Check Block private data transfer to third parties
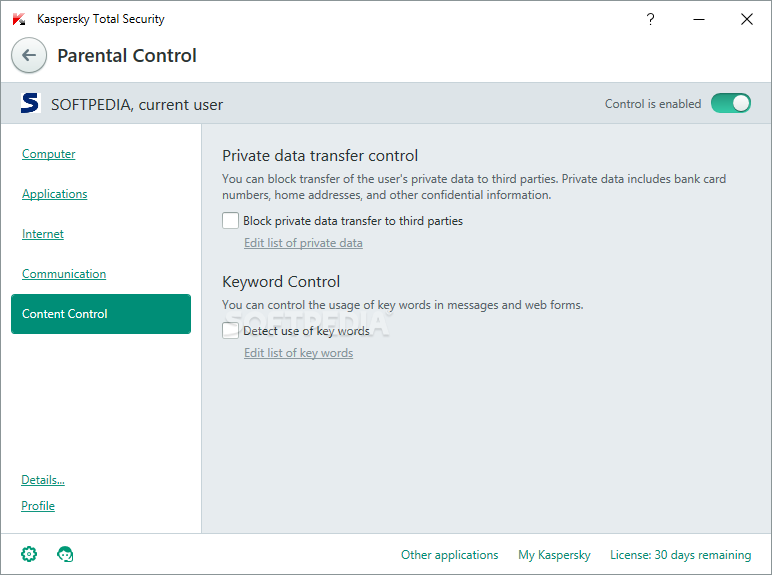772x575 pixels. (x=230, y=221)
